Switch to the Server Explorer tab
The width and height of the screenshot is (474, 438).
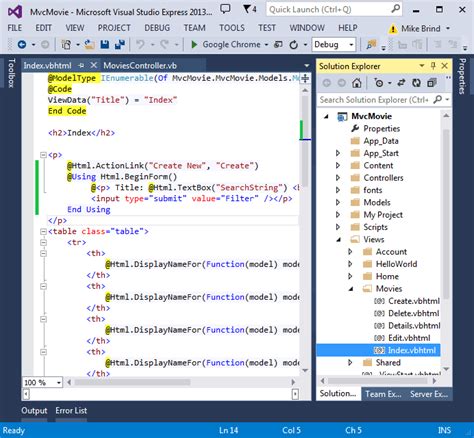point(429,394)
